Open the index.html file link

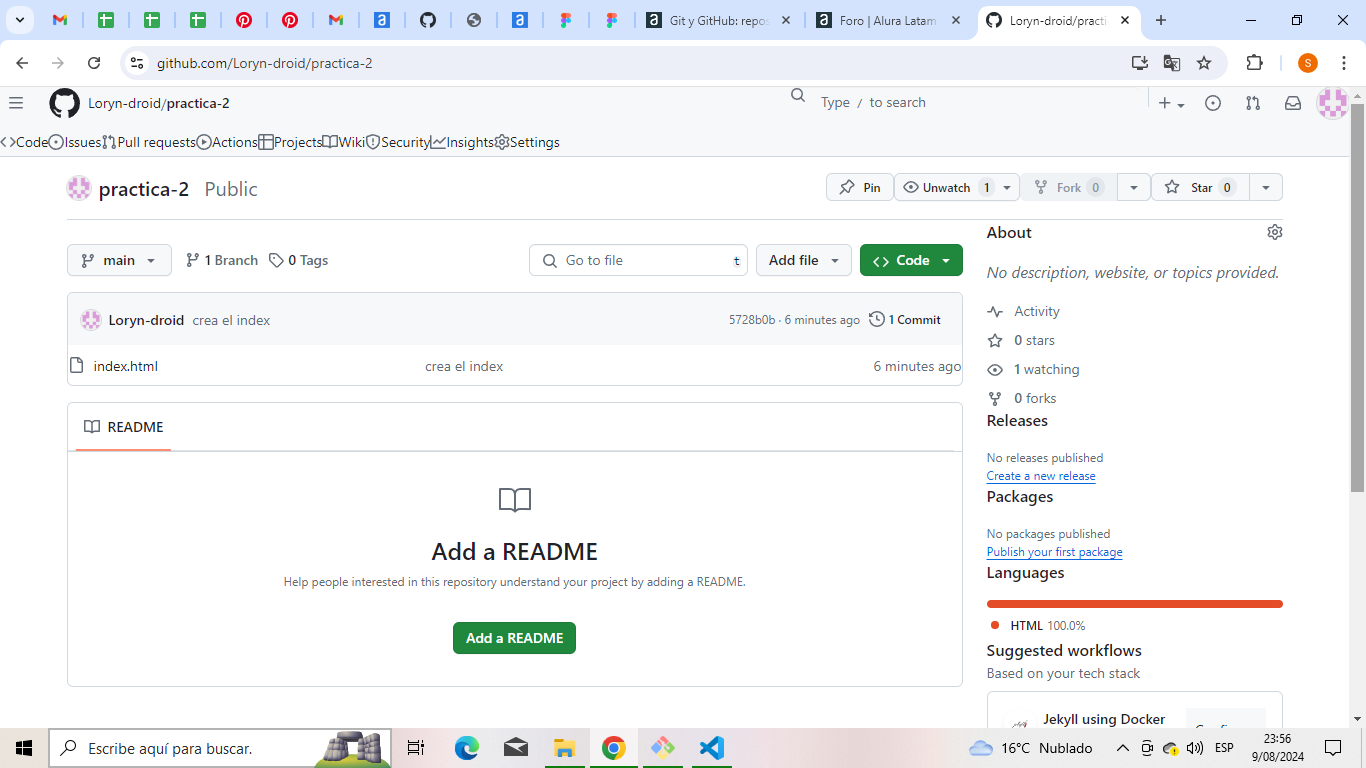(x=126, y=366)
